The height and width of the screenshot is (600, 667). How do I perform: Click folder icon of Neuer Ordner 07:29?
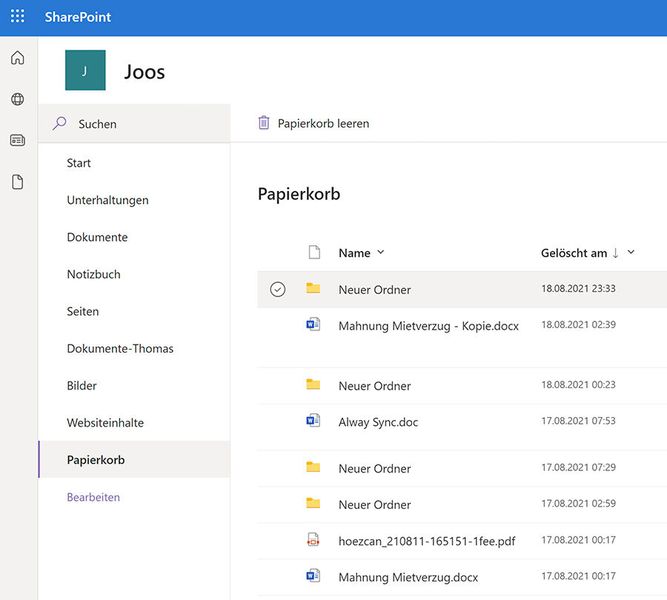(x=313, y=467)
